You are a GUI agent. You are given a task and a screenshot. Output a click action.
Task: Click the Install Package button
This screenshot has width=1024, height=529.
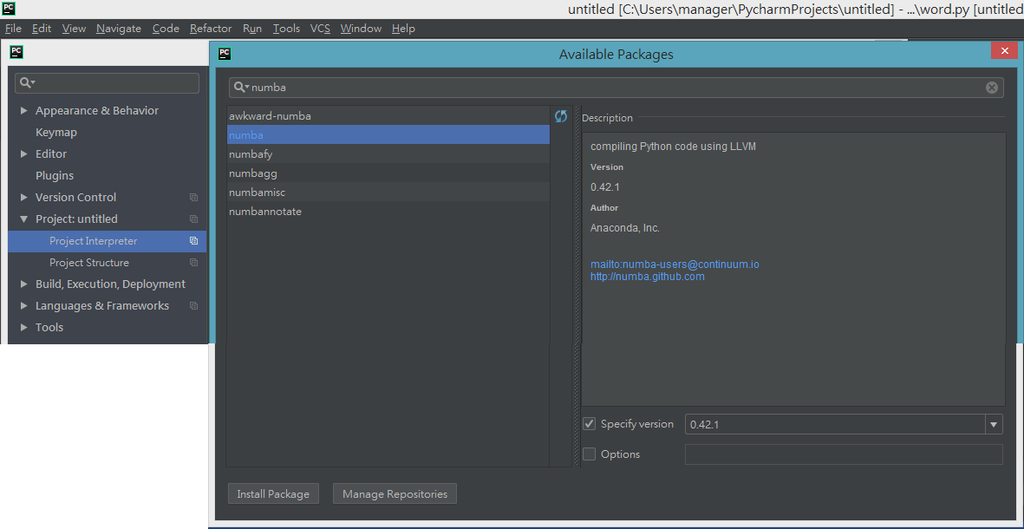click(x=273, y=494)
